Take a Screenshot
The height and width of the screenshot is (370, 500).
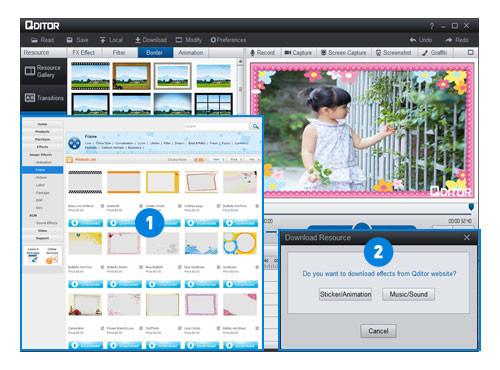pyautogui.click(x=393, y=53)
